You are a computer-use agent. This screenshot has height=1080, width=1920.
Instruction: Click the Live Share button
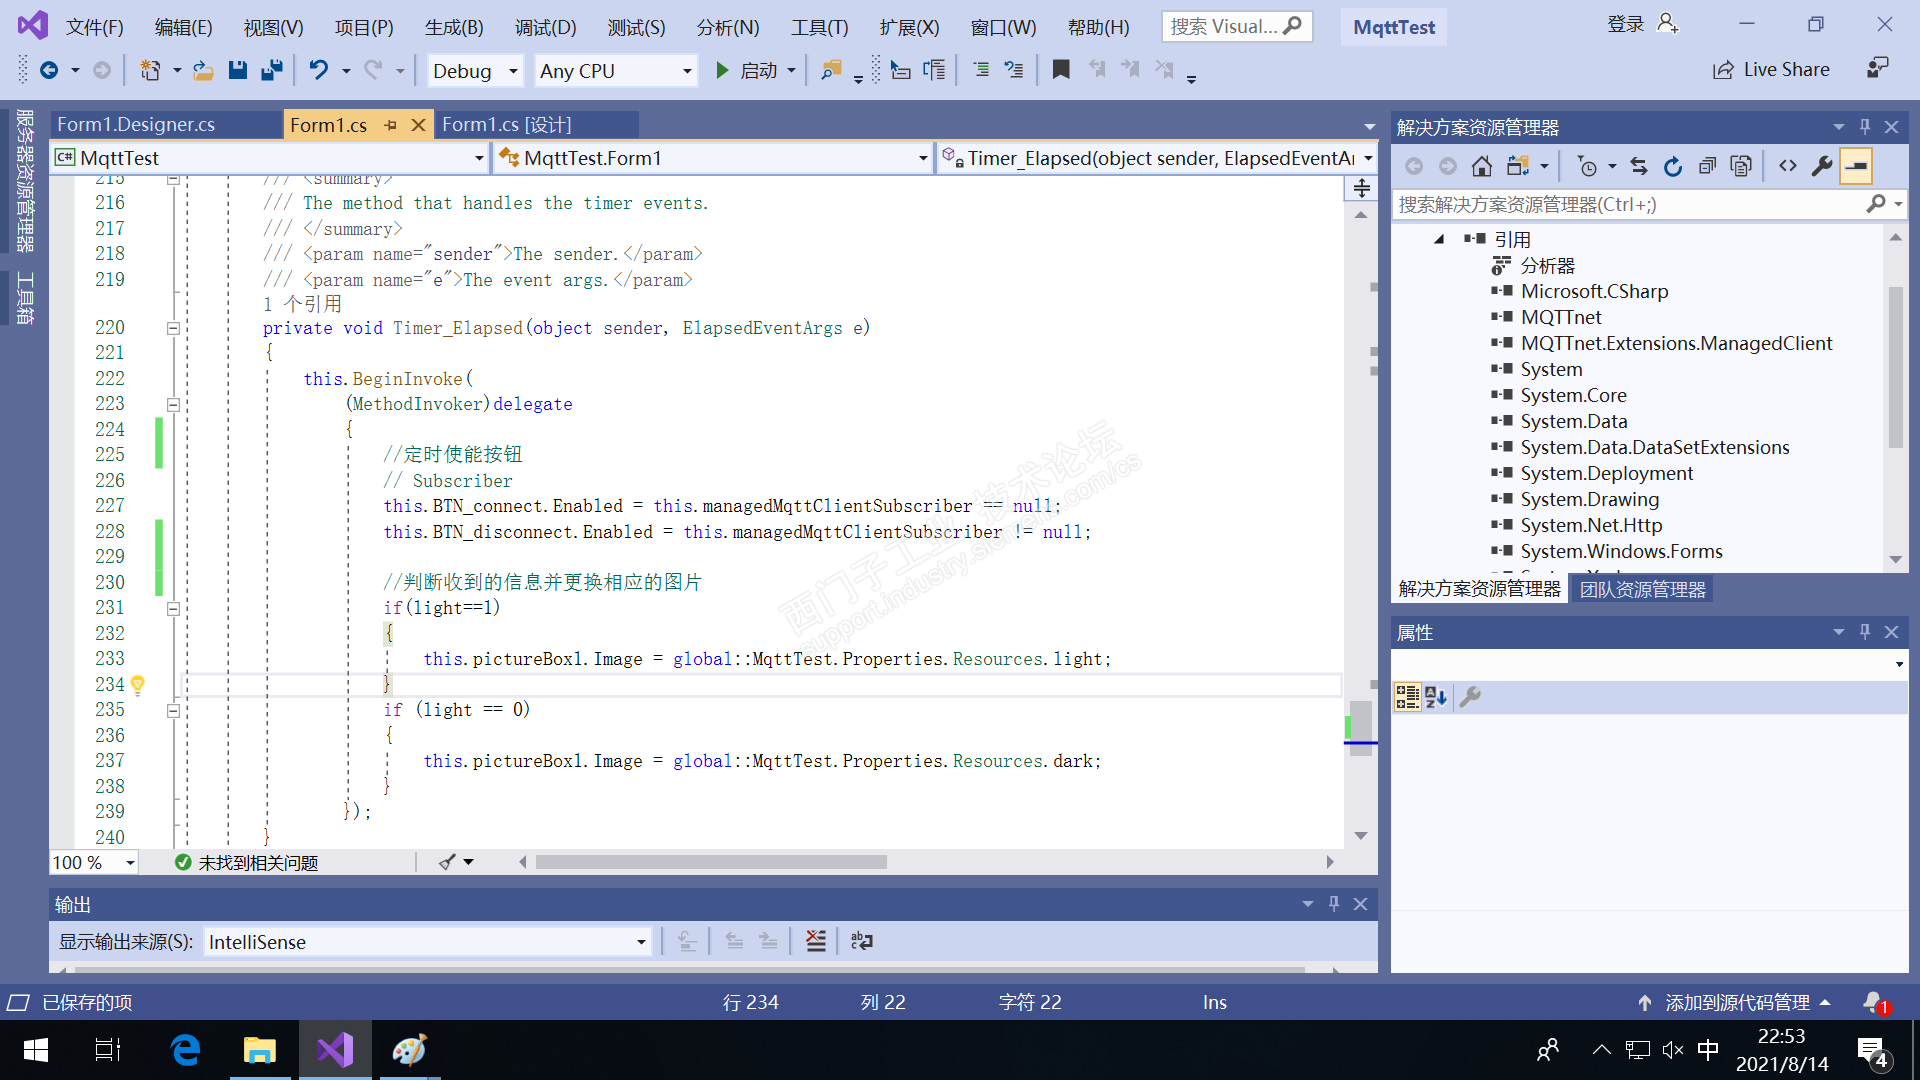point(1771,70)
